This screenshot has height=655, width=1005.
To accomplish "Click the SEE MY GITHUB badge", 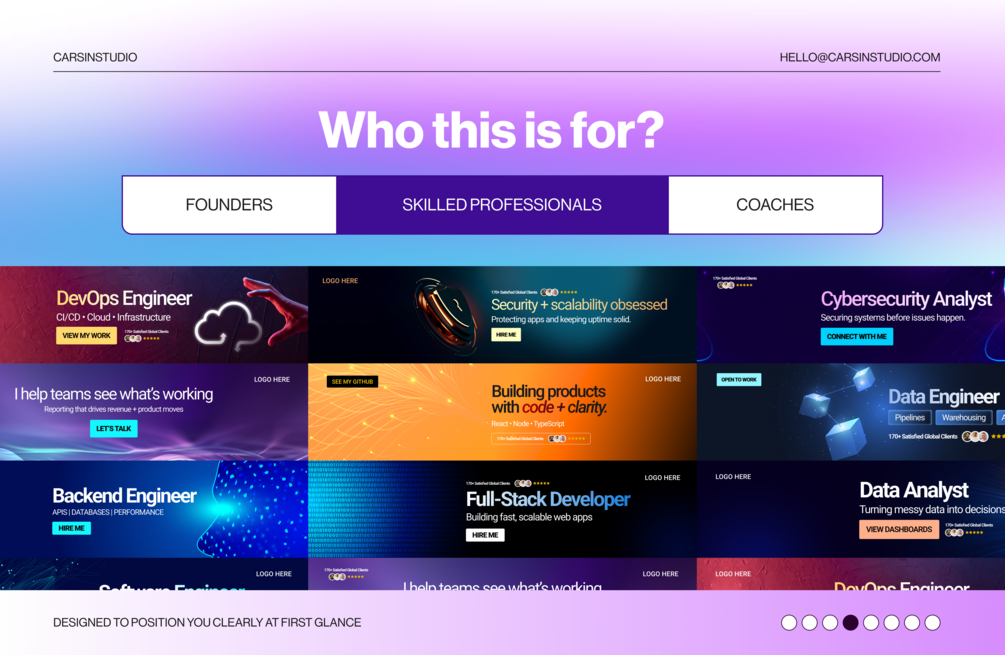I will point(353,381).
